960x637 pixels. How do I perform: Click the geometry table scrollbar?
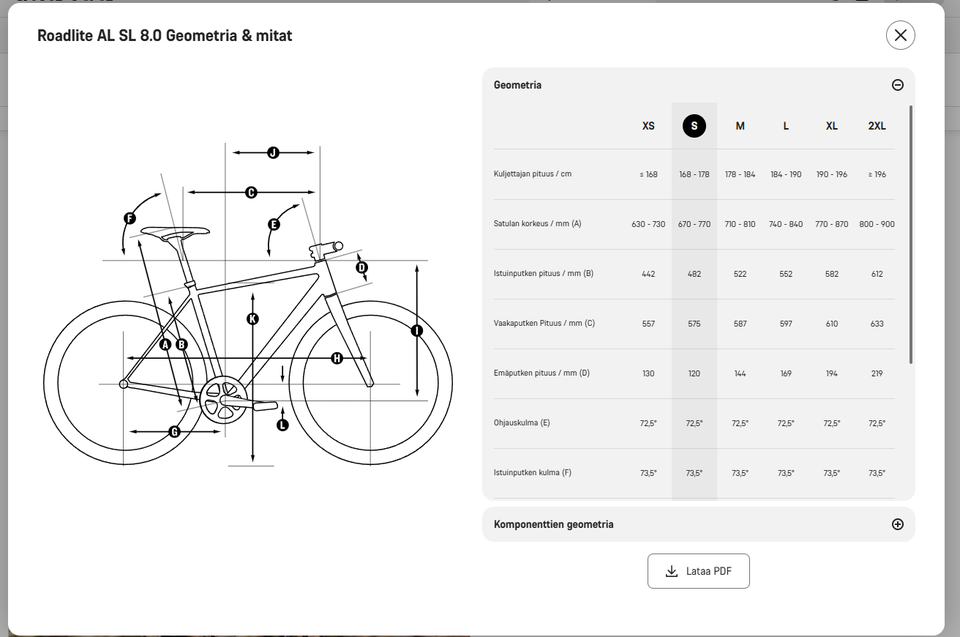(x=911, y=235)
